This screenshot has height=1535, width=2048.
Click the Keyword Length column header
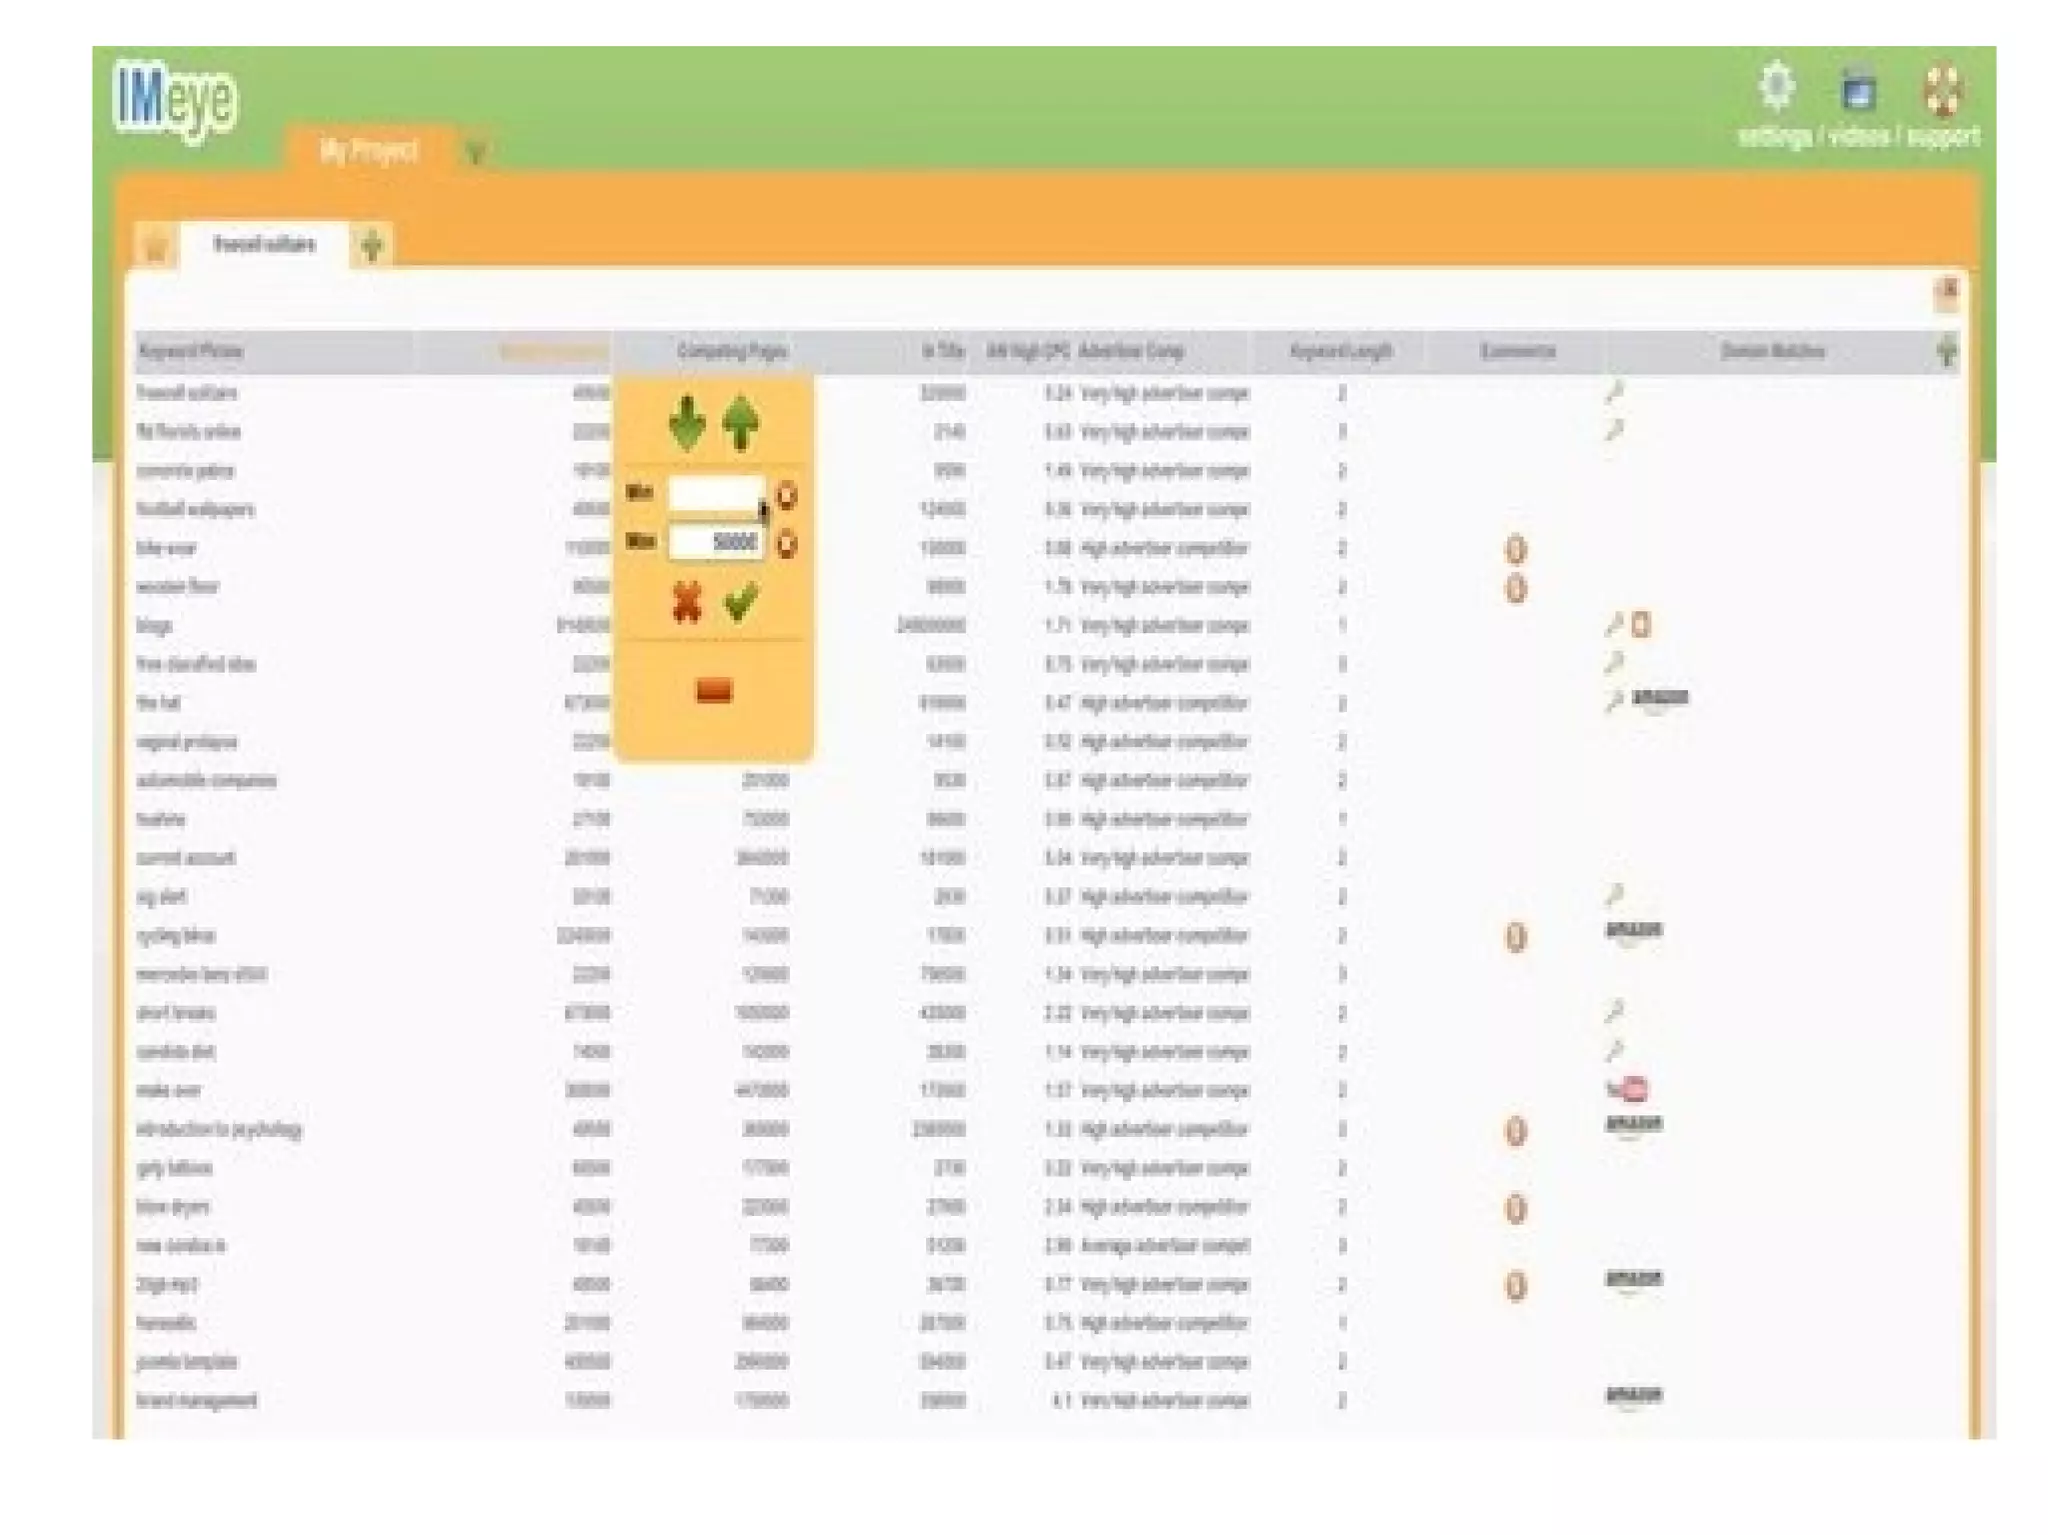tap(1340, 351)
